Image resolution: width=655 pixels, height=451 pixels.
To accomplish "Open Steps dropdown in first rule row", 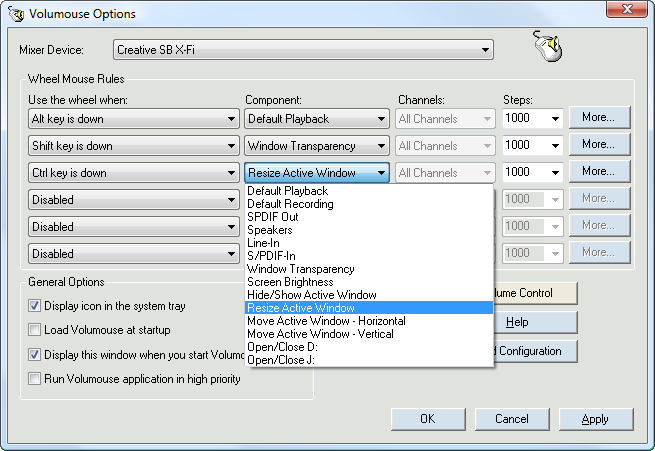I will click(554, 119).
